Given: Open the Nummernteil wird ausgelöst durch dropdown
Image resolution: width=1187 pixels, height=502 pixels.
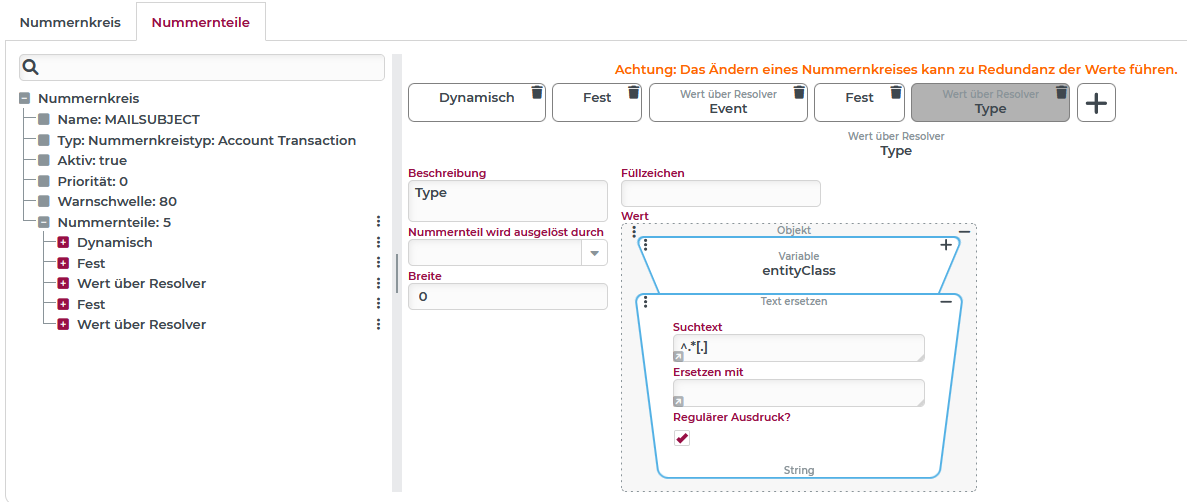Looking at the screenshot, I should pyautogui.click(x=596, y=254).
